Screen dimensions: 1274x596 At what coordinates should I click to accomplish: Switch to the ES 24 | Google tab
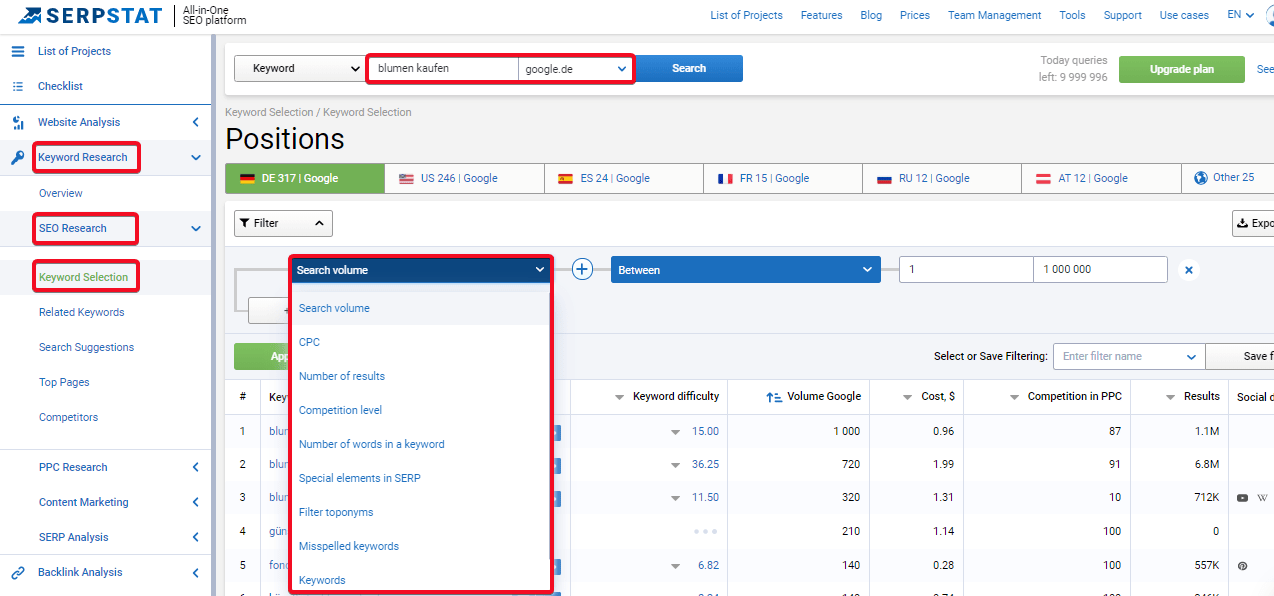pyautogui.click(x=623, y=178)
